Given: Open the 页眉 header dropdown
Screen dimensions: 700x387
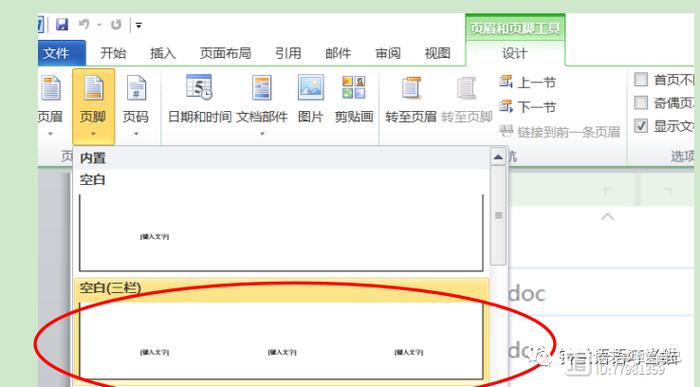Looking at the screenshot, I should click(x=50, y=106).
